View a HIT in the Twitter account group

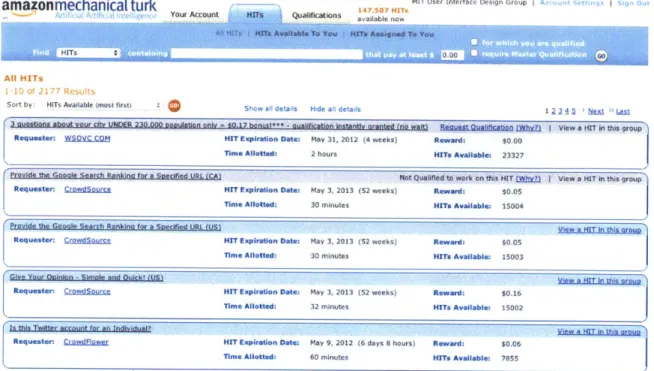click(x=599, y=332)
